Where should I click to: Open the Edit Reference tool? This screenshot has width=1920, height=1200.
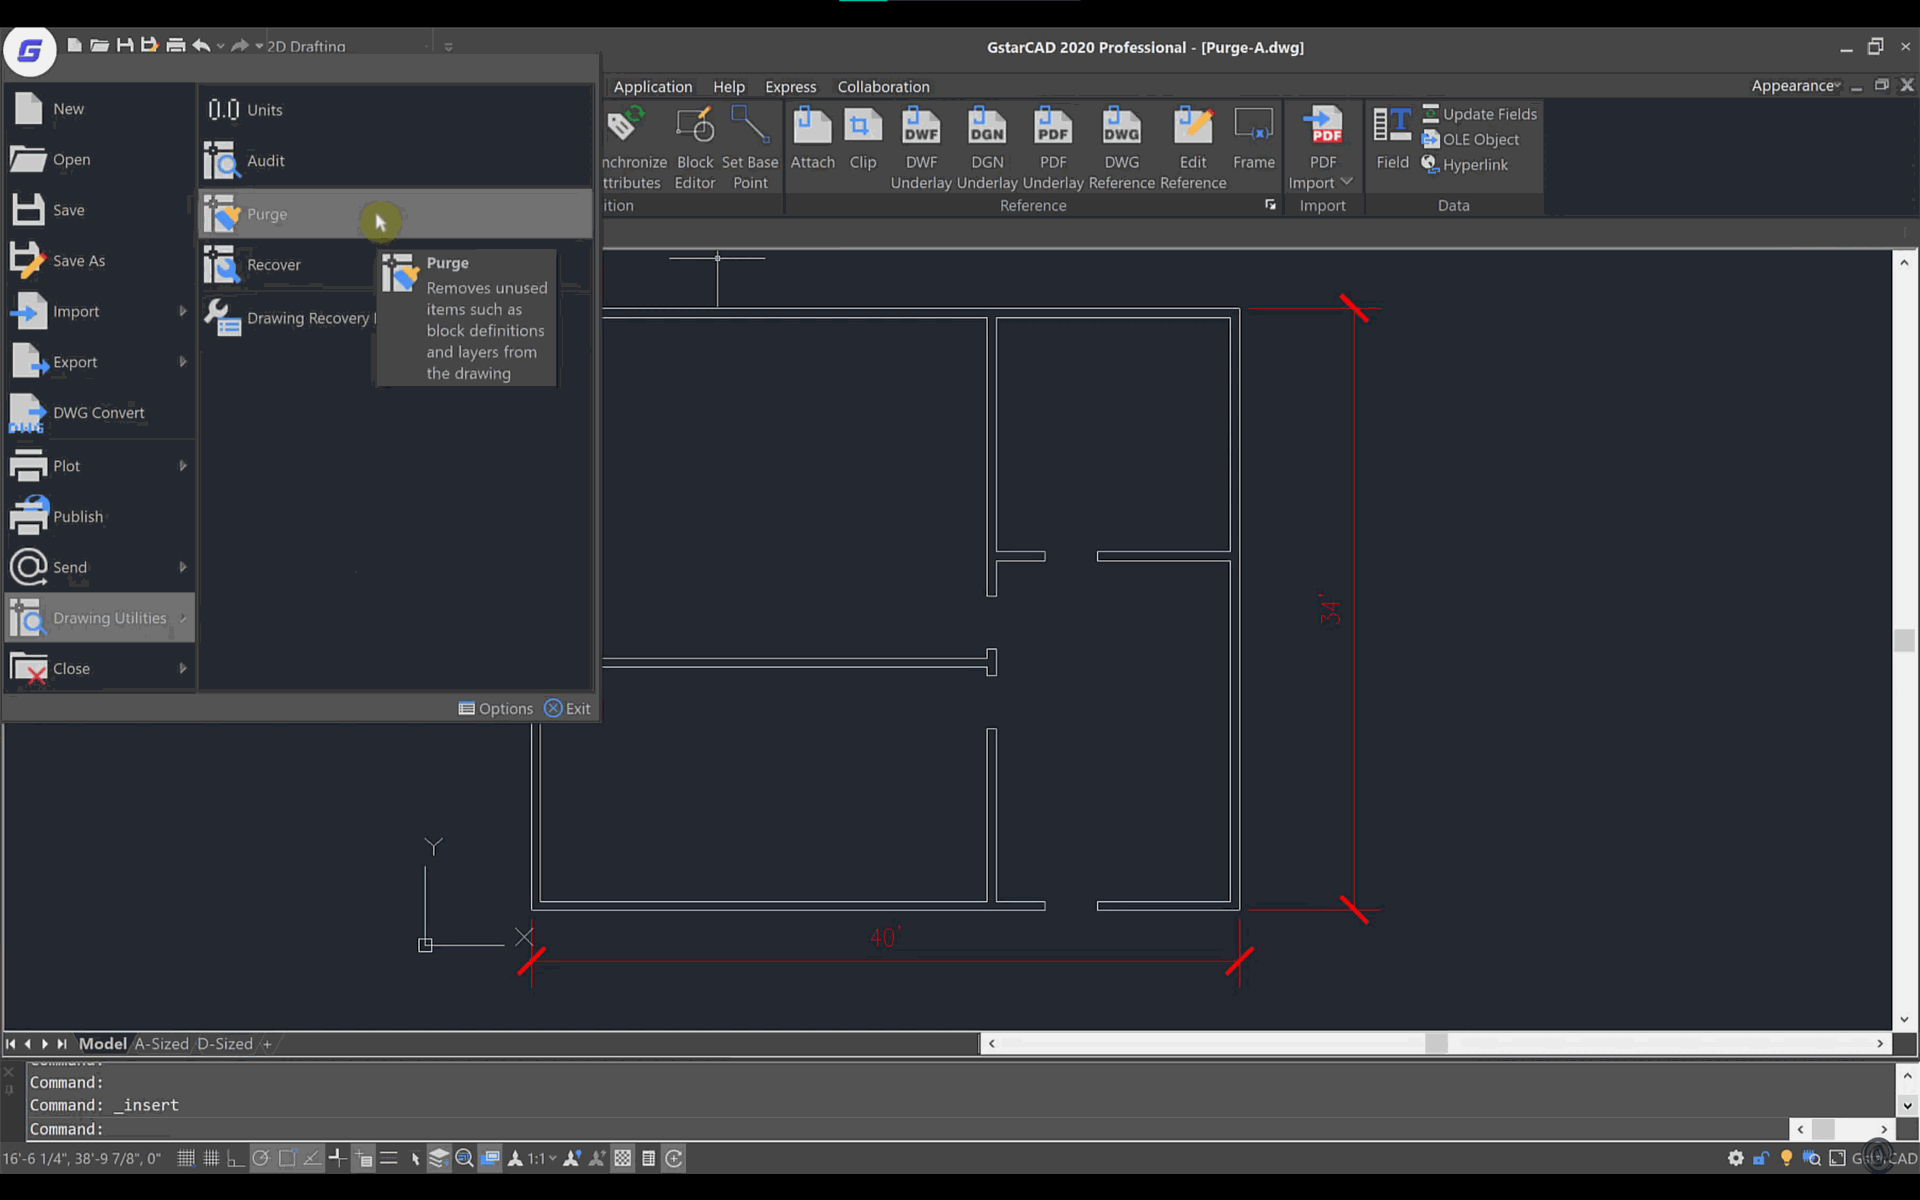[1192, 140]
